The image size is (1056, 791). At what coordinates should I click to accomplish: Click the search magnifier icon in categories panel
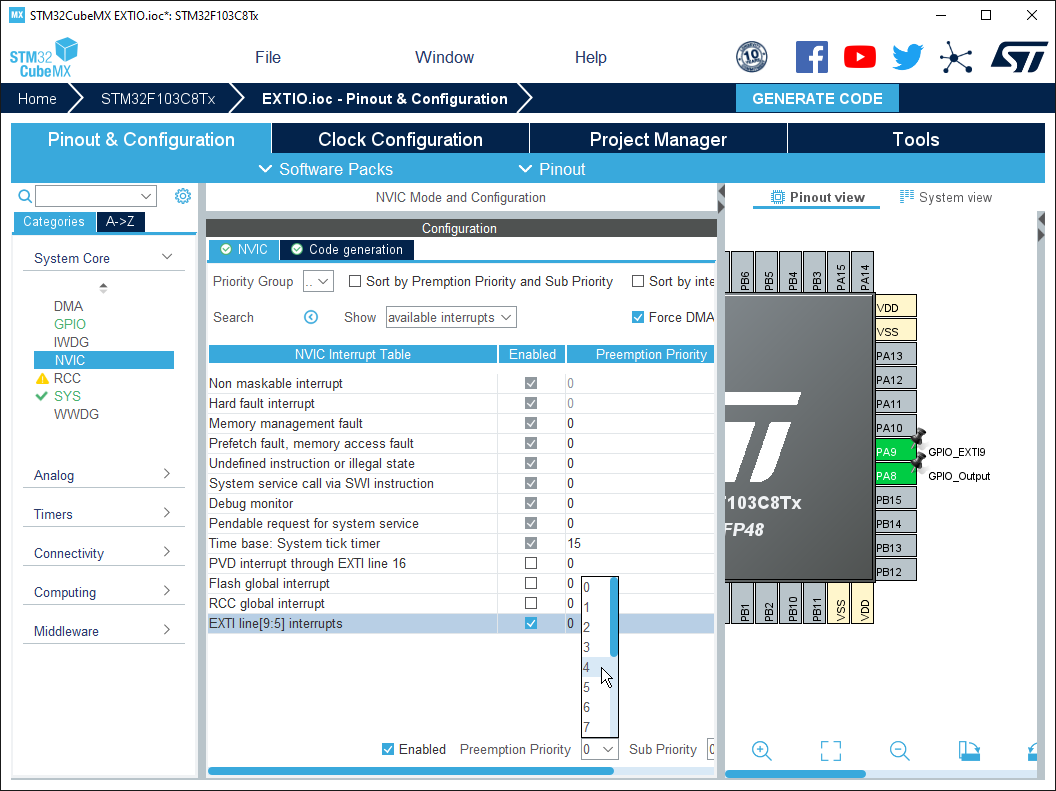click(25, 196)
